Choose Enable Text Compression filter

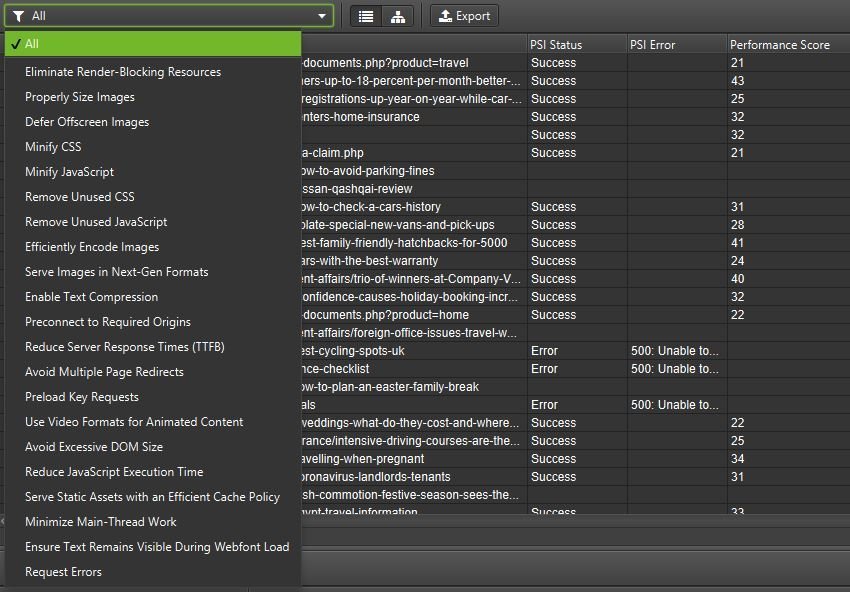[x=91, y=297]
